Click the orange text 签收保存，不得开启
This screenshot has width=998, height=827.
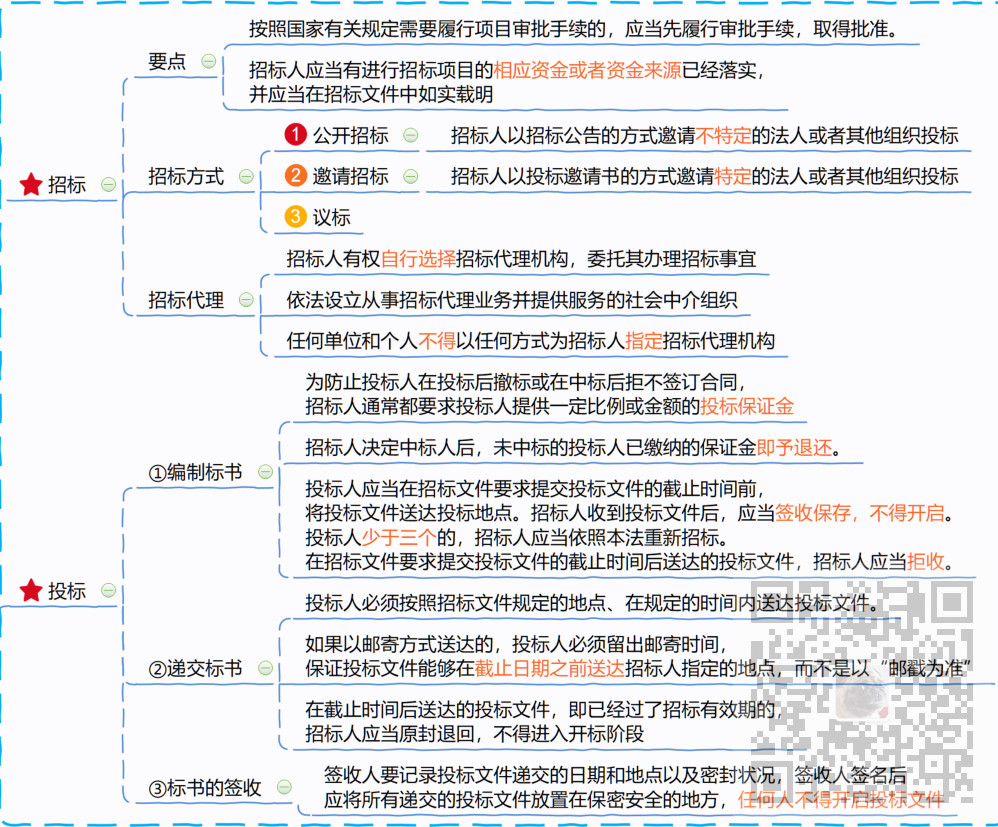point(859,512)
